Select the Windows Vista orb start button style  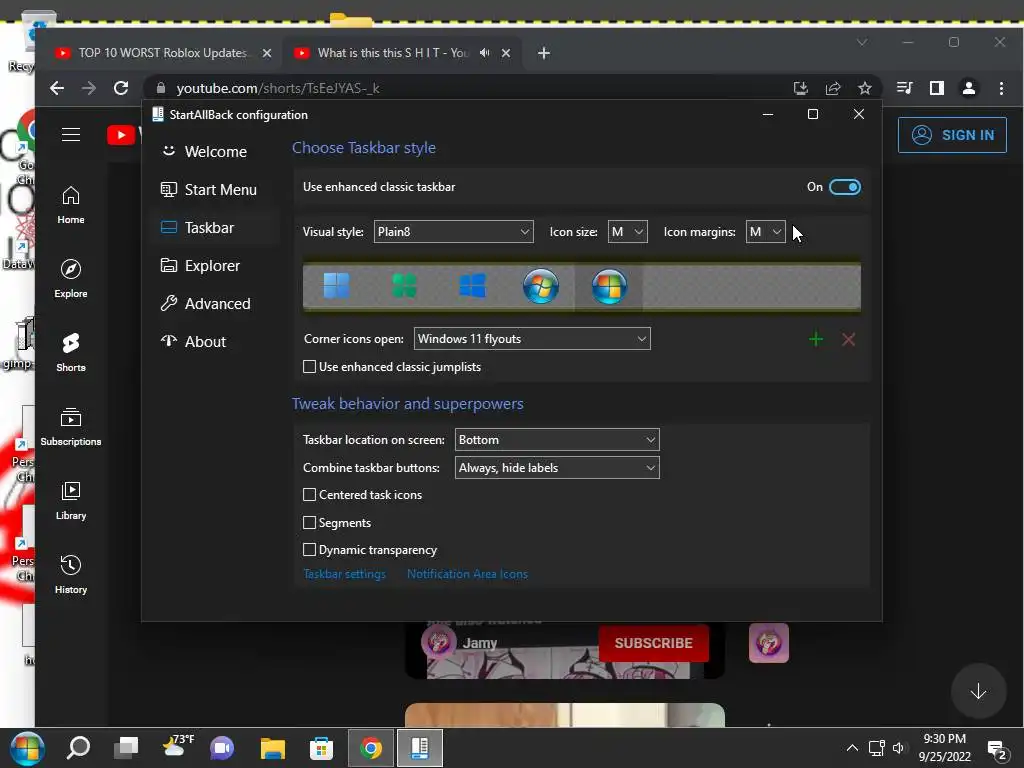pyautogui.click(x=609, y=286)
